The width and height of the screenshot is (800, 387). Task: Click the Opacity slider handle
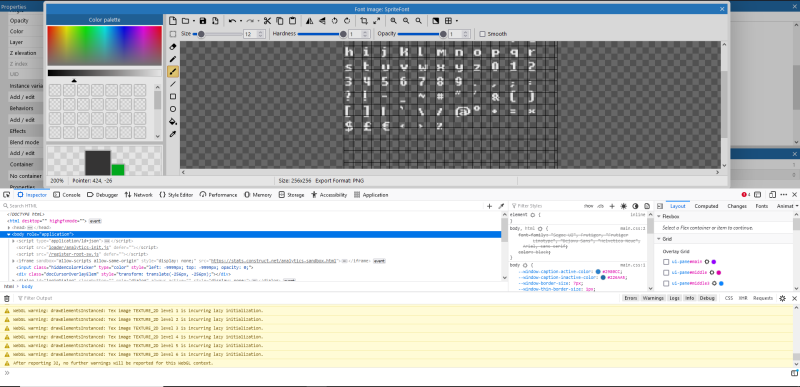point(443,34)
